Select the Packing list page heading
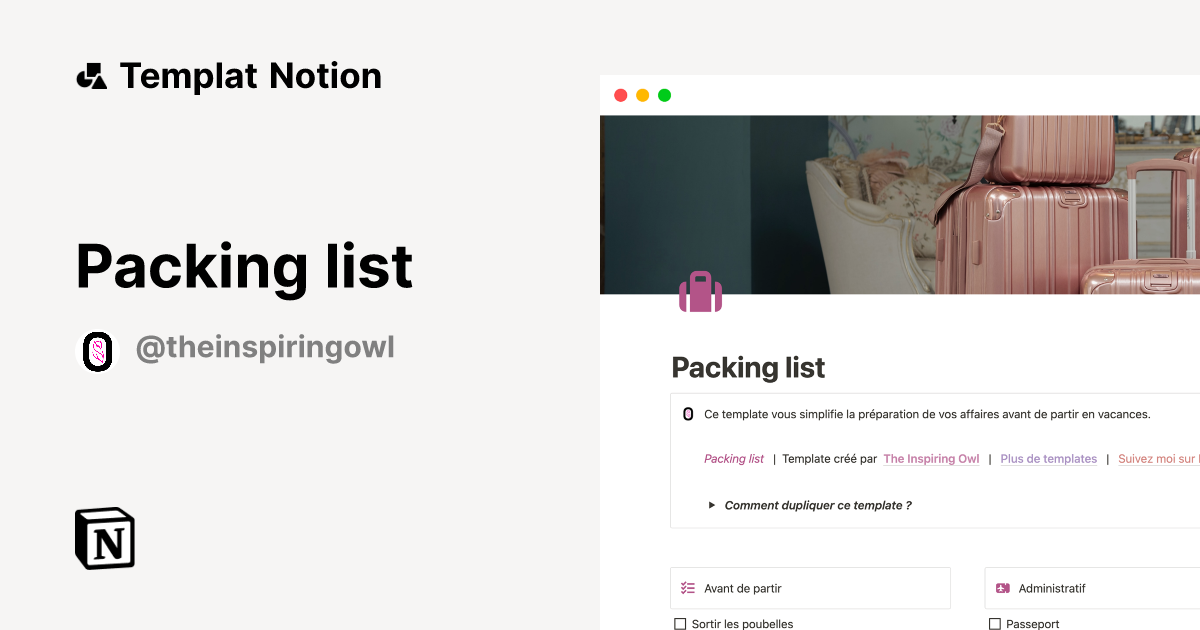Screen dimensions: 1200x630 748,368
